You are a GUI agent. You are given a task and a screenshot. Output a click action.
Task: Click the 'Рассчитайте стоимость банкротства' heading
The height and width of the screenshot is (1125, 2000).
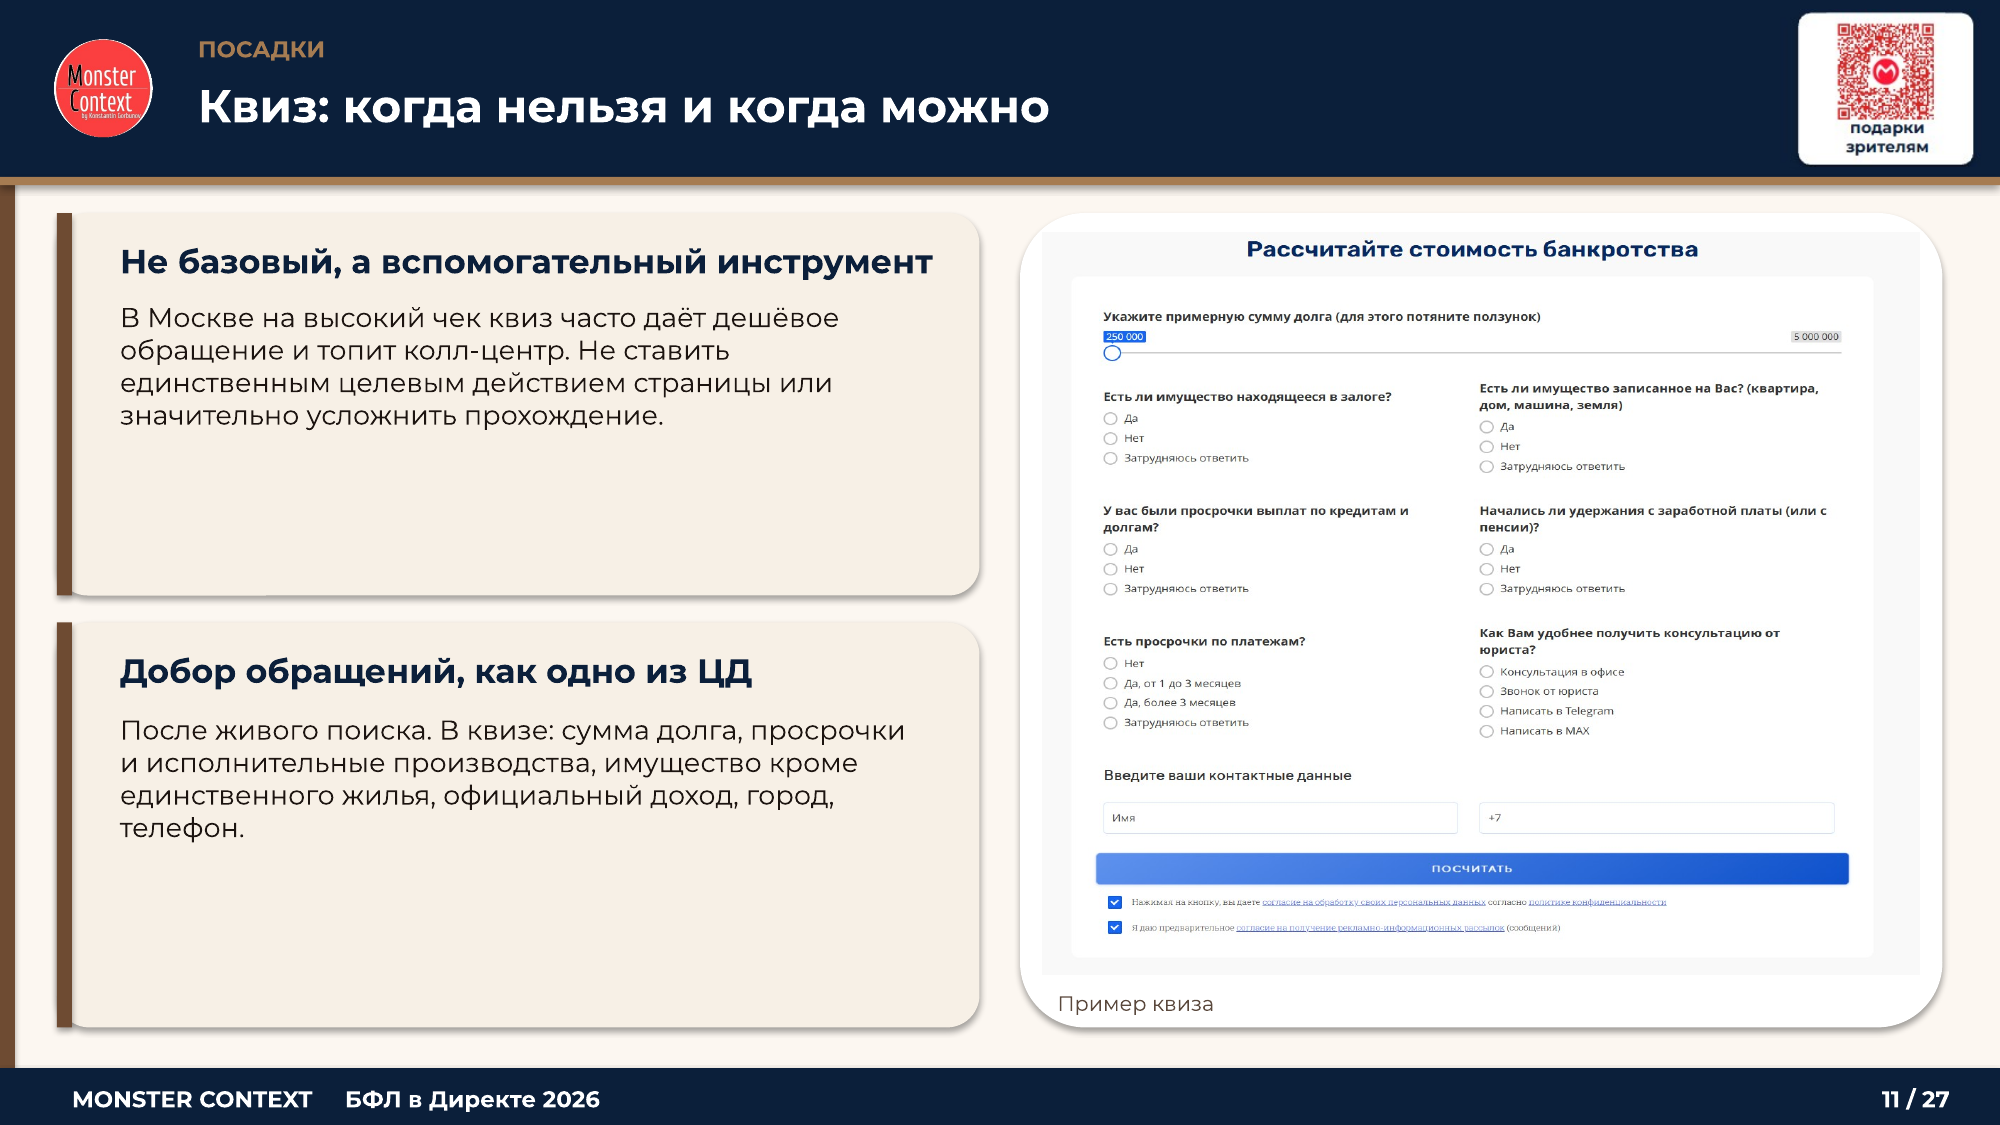[x=1472, y=249]
